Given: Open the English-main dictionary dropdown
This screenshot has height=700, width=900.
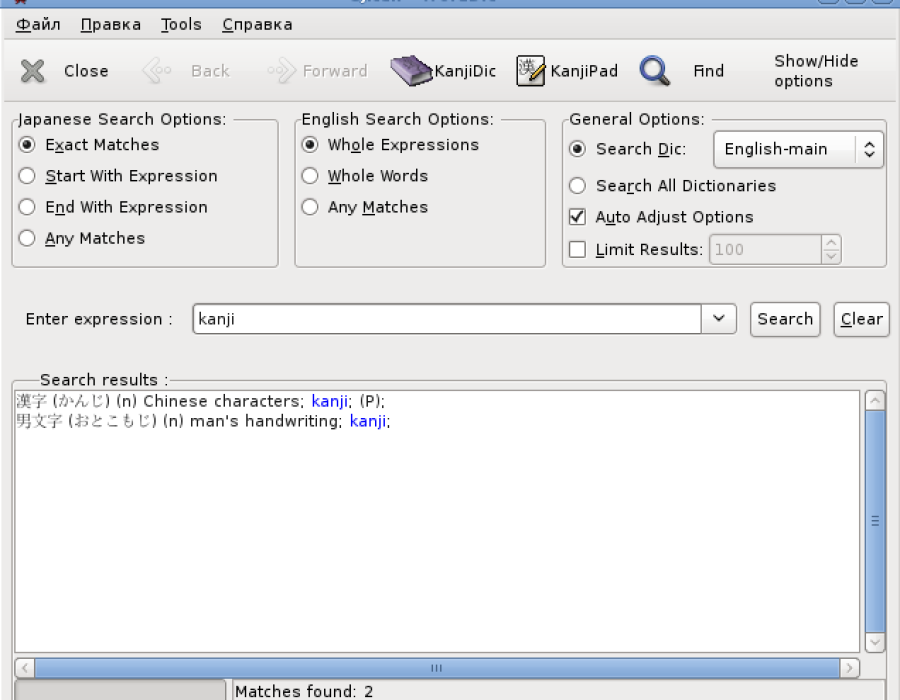Looking at the screenshot, I should [x=798, y=149].
